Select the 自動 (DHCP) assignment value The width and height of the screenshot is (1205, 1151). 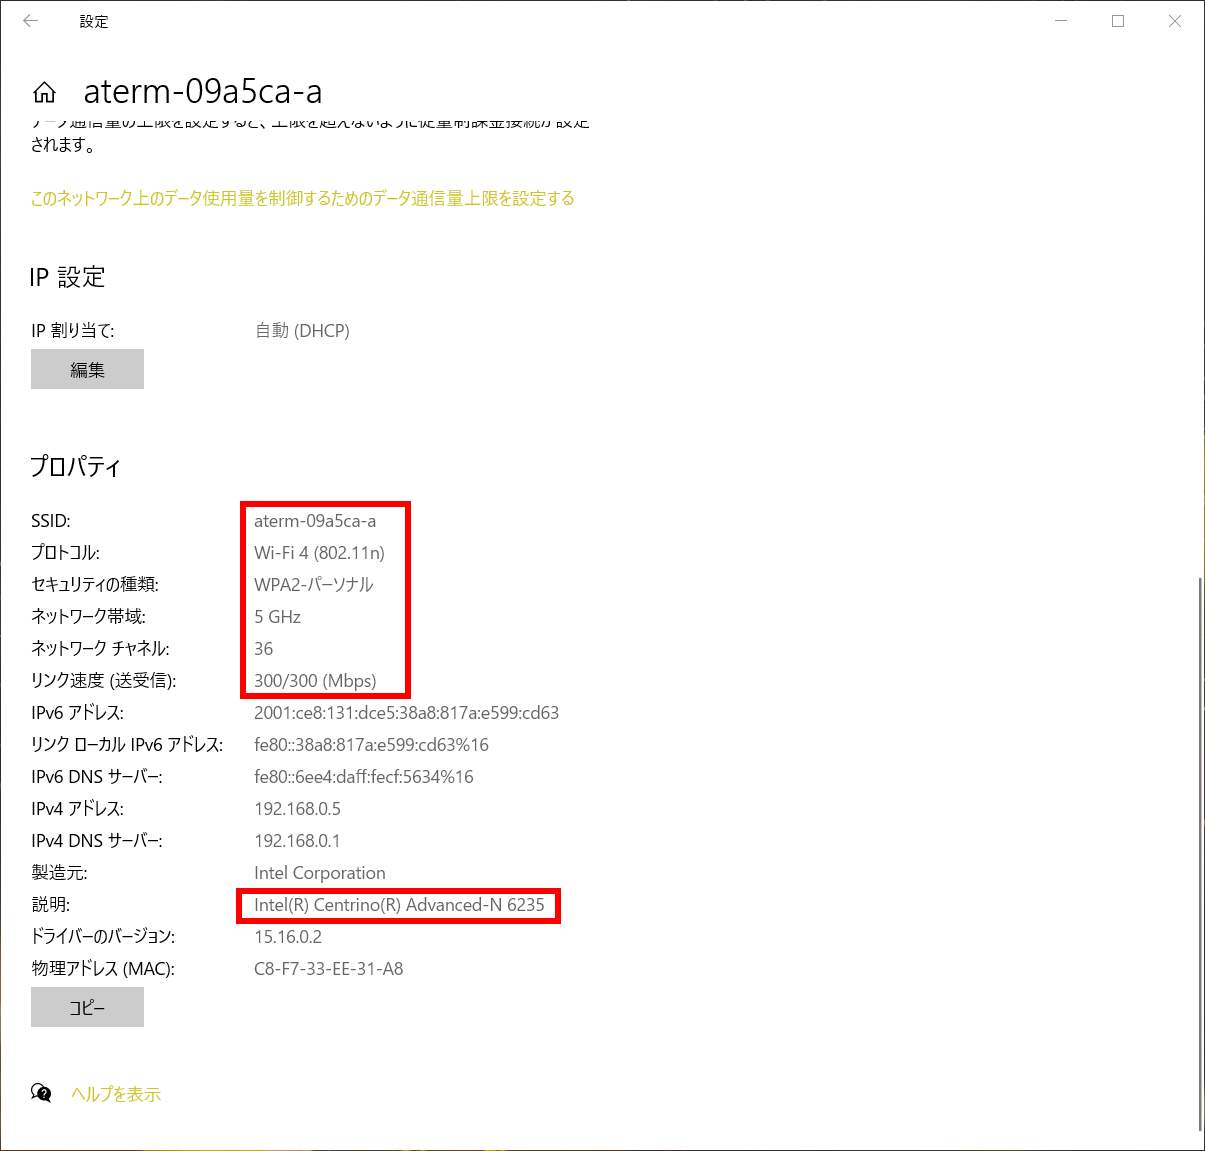302,330
